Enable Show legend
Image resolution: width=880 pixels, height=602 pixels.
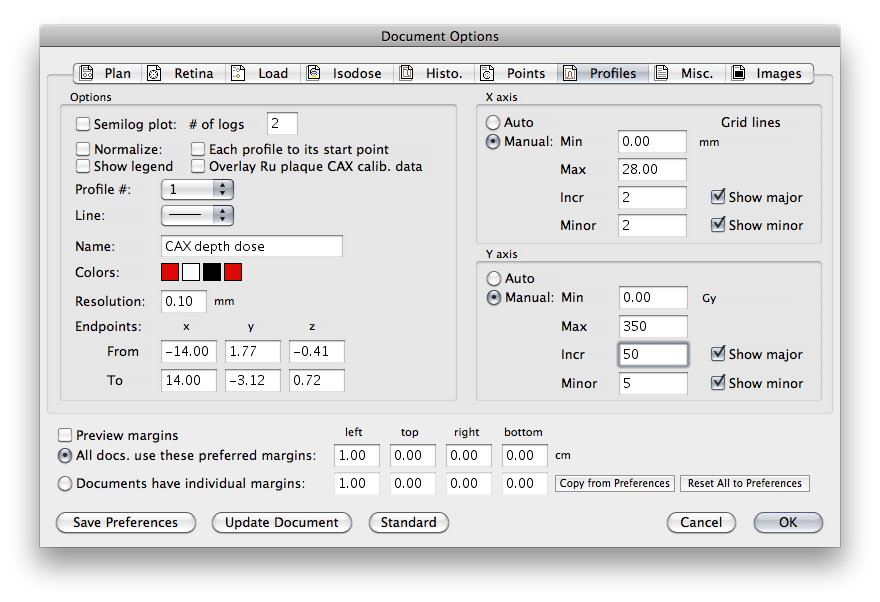pyautogui.click(x=82, y=166)
